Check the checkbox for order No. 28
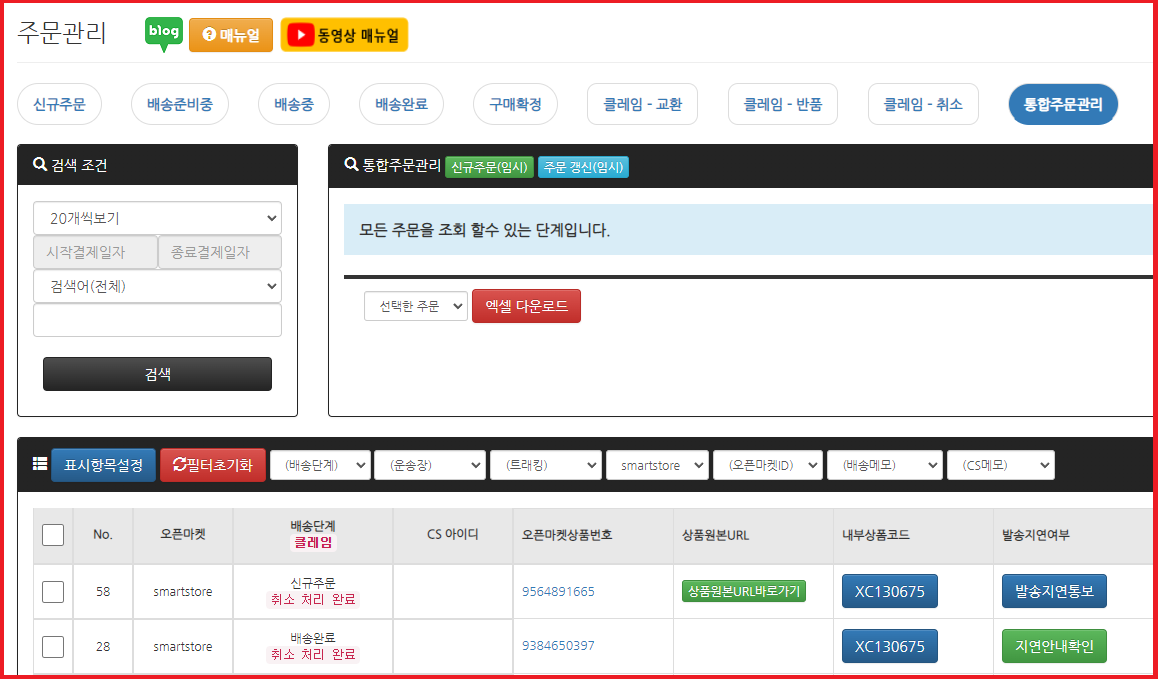Image resolution: width=1158 pixels, height=679 pixels. tap(53, 646)
